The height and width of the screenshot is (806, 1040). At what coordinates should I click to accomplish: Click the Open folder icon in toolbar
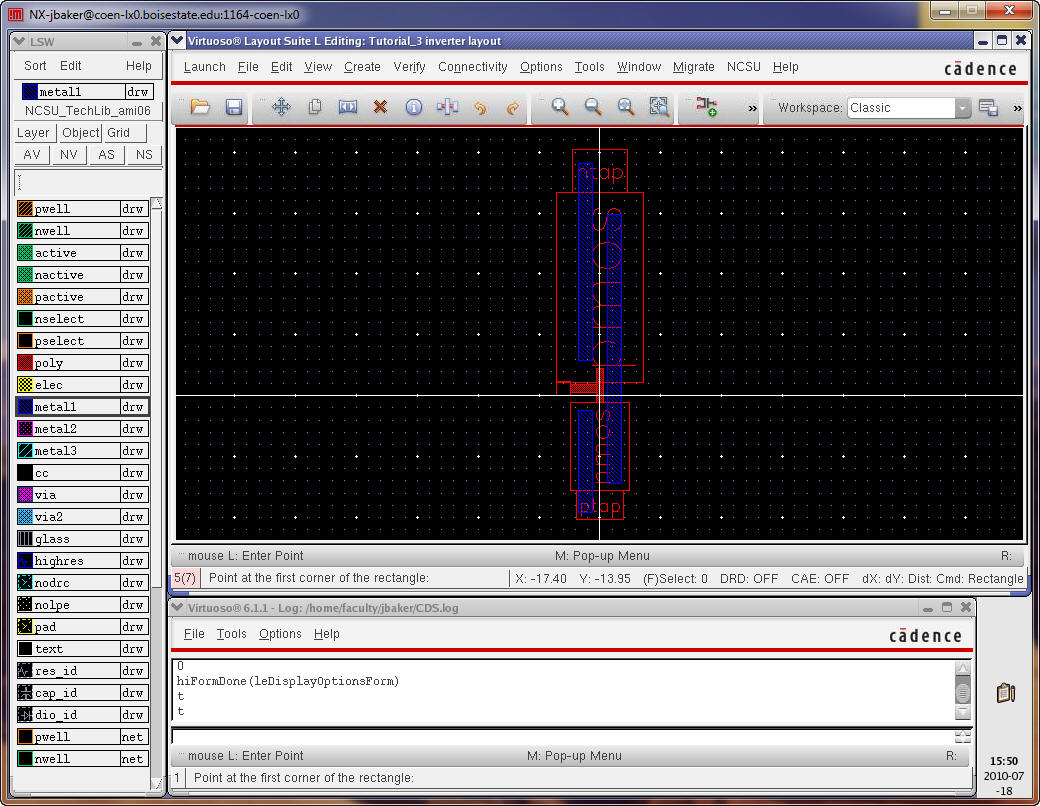pyautogui.click(x=200, y=107)
